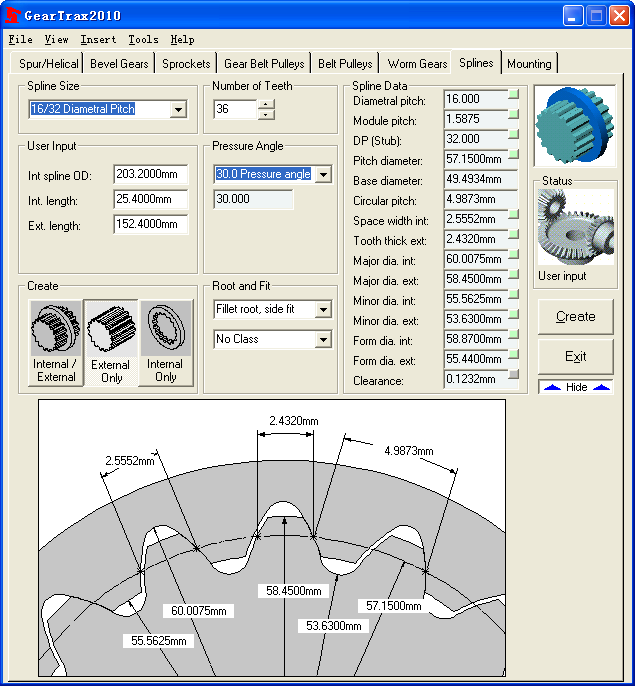
Task: Click the Hide button with blue arrows
Action: pyautogui.click(x=576, y=387)
